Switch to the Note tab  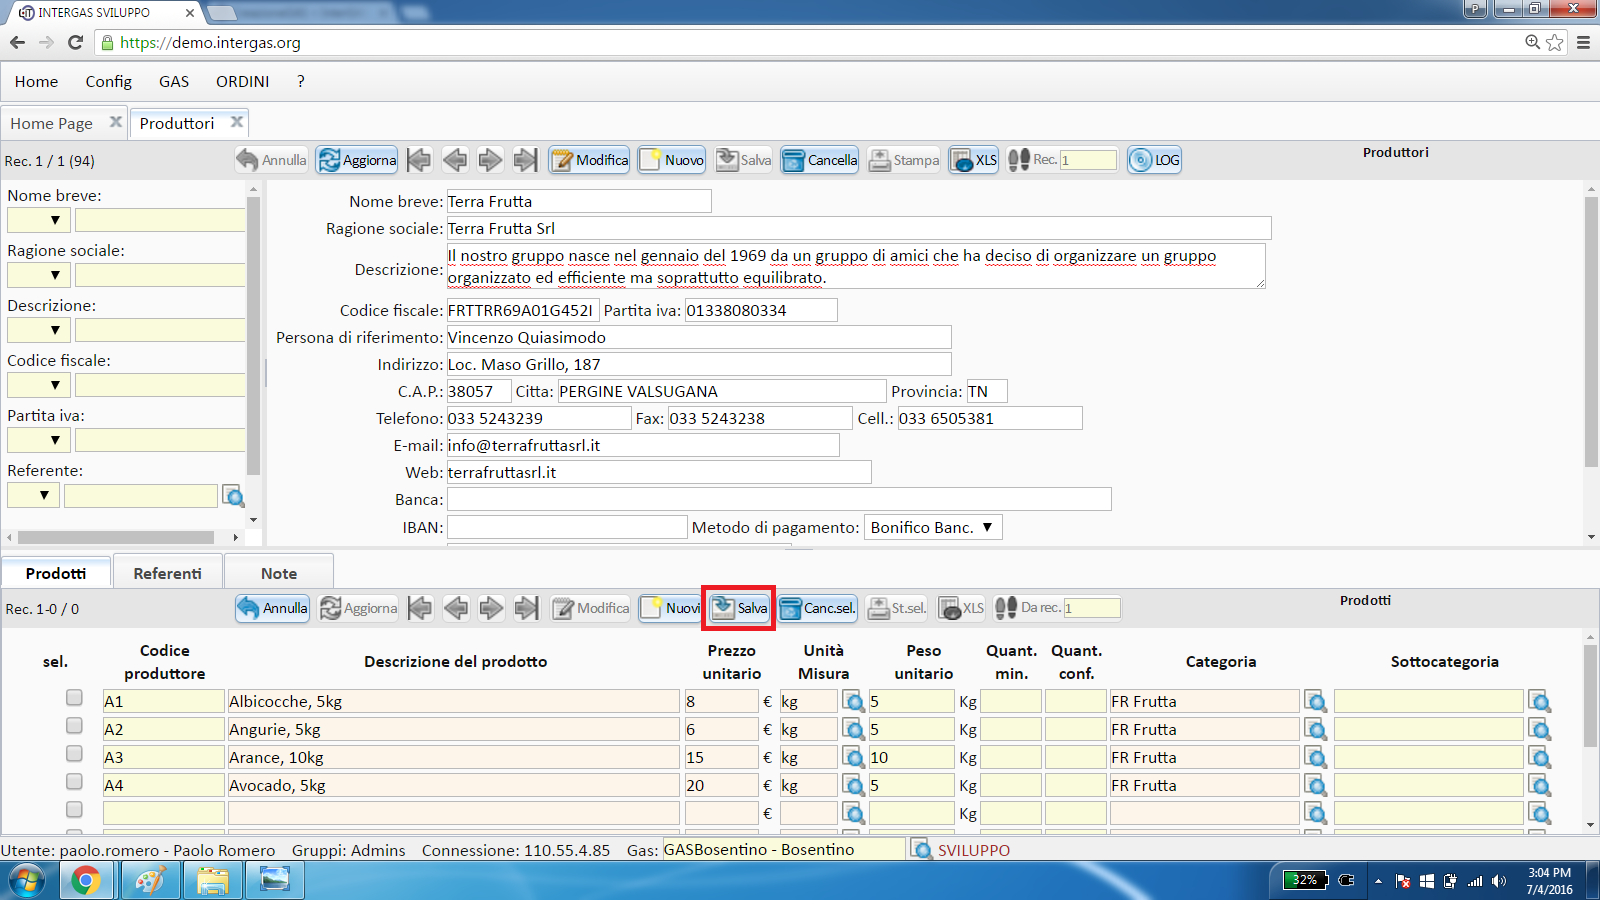coord(279,573)
